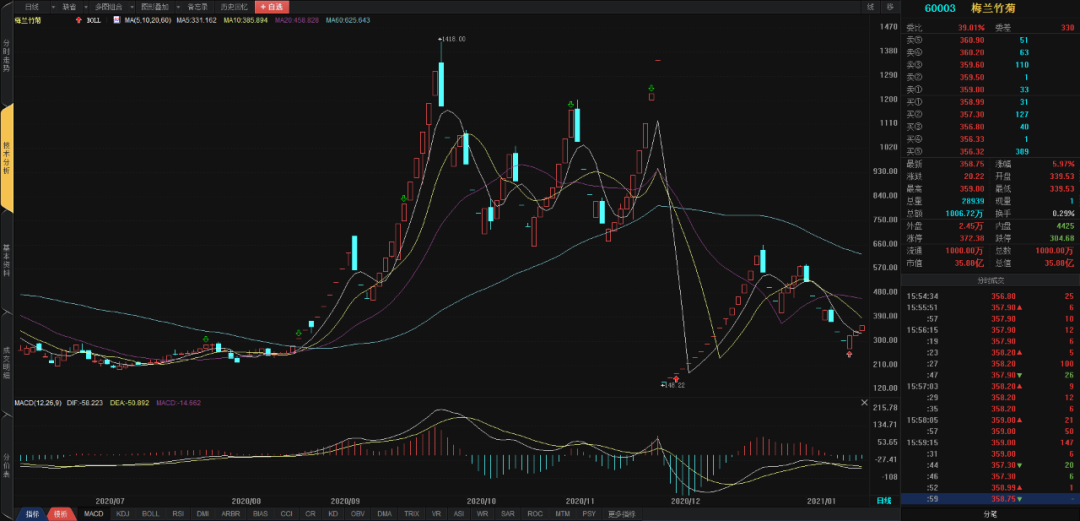Viewport: 1080px width, 521px height.
Task: Select the OBV indicator tab
Action: pyautogui.click(x=357, y=514)
